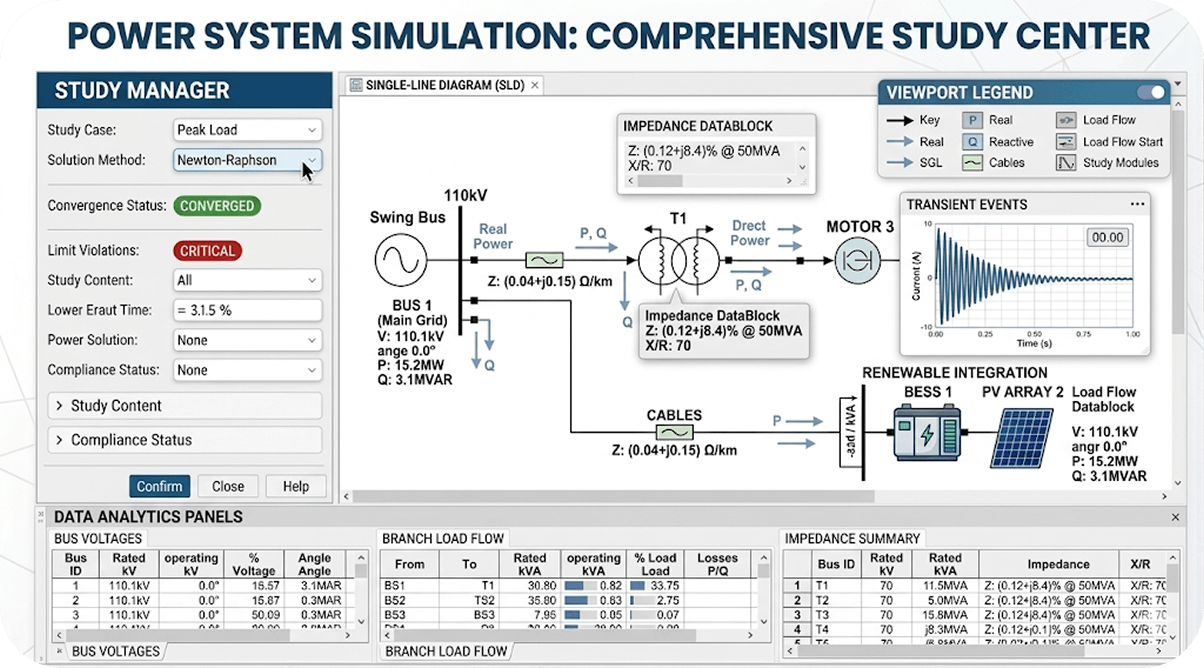The image size is (1204, 668).
Task: Click the Confirm button
Action: 160,486
